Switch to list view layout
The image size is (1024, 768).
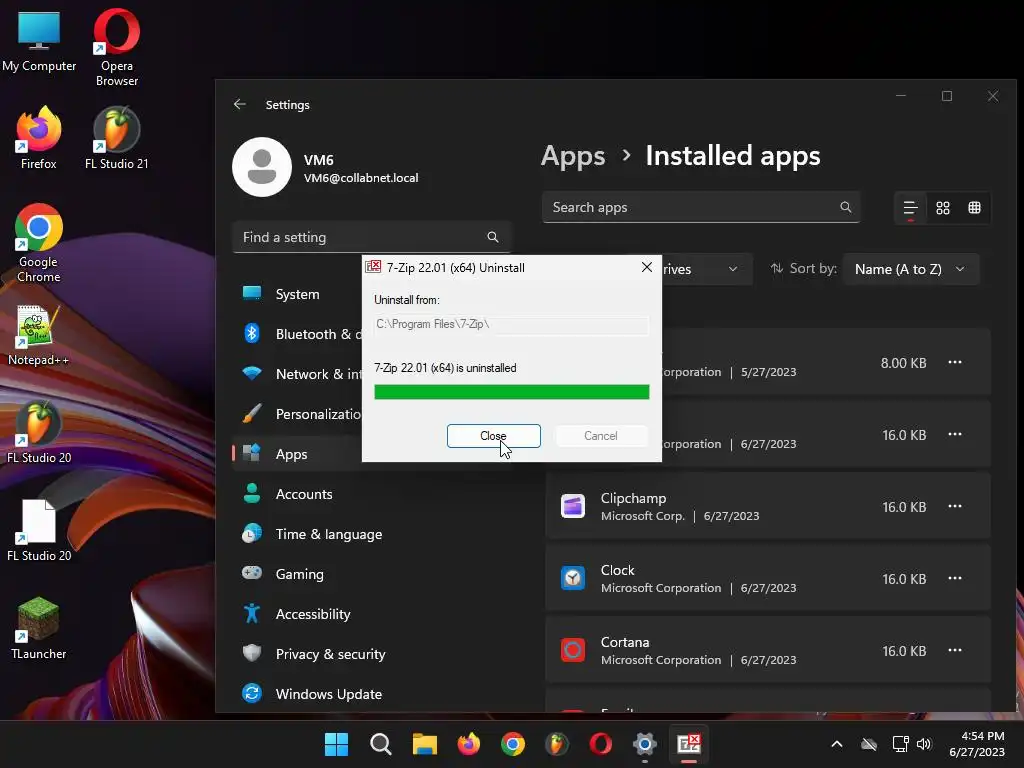[910, 208]
